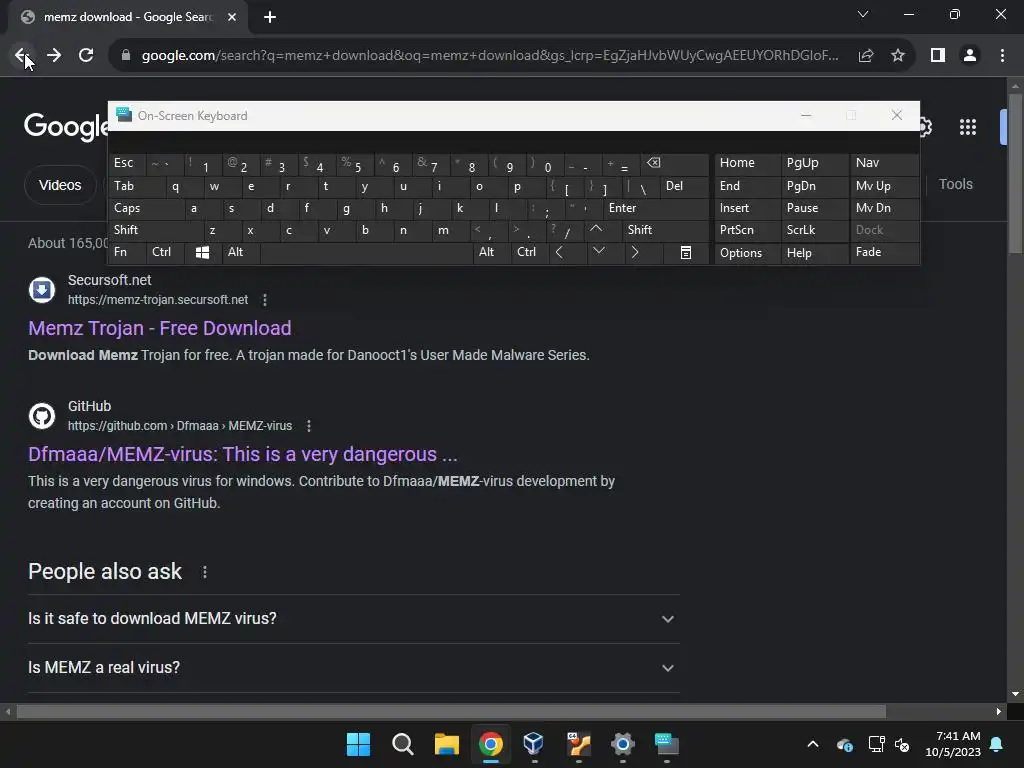The height and width of the screenshot is (768, 1024).
Task: Open options dots next to GitHub URL
Action: [x=309, y=426]
